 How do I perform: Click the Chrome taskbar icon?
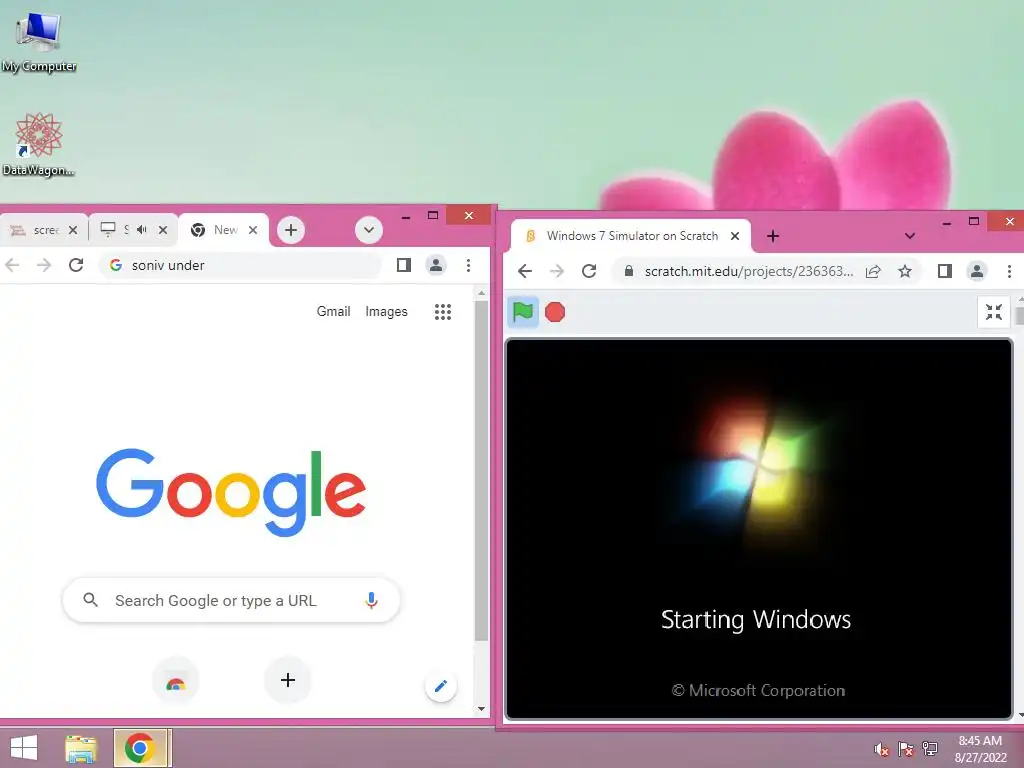142,748
